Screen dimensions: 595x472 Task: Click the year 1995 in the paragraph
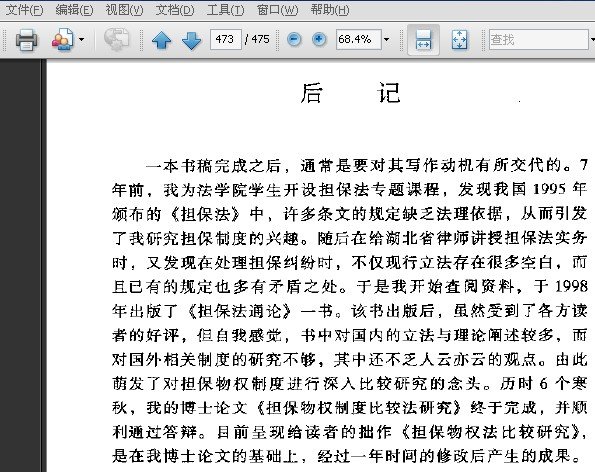[549, 189]
